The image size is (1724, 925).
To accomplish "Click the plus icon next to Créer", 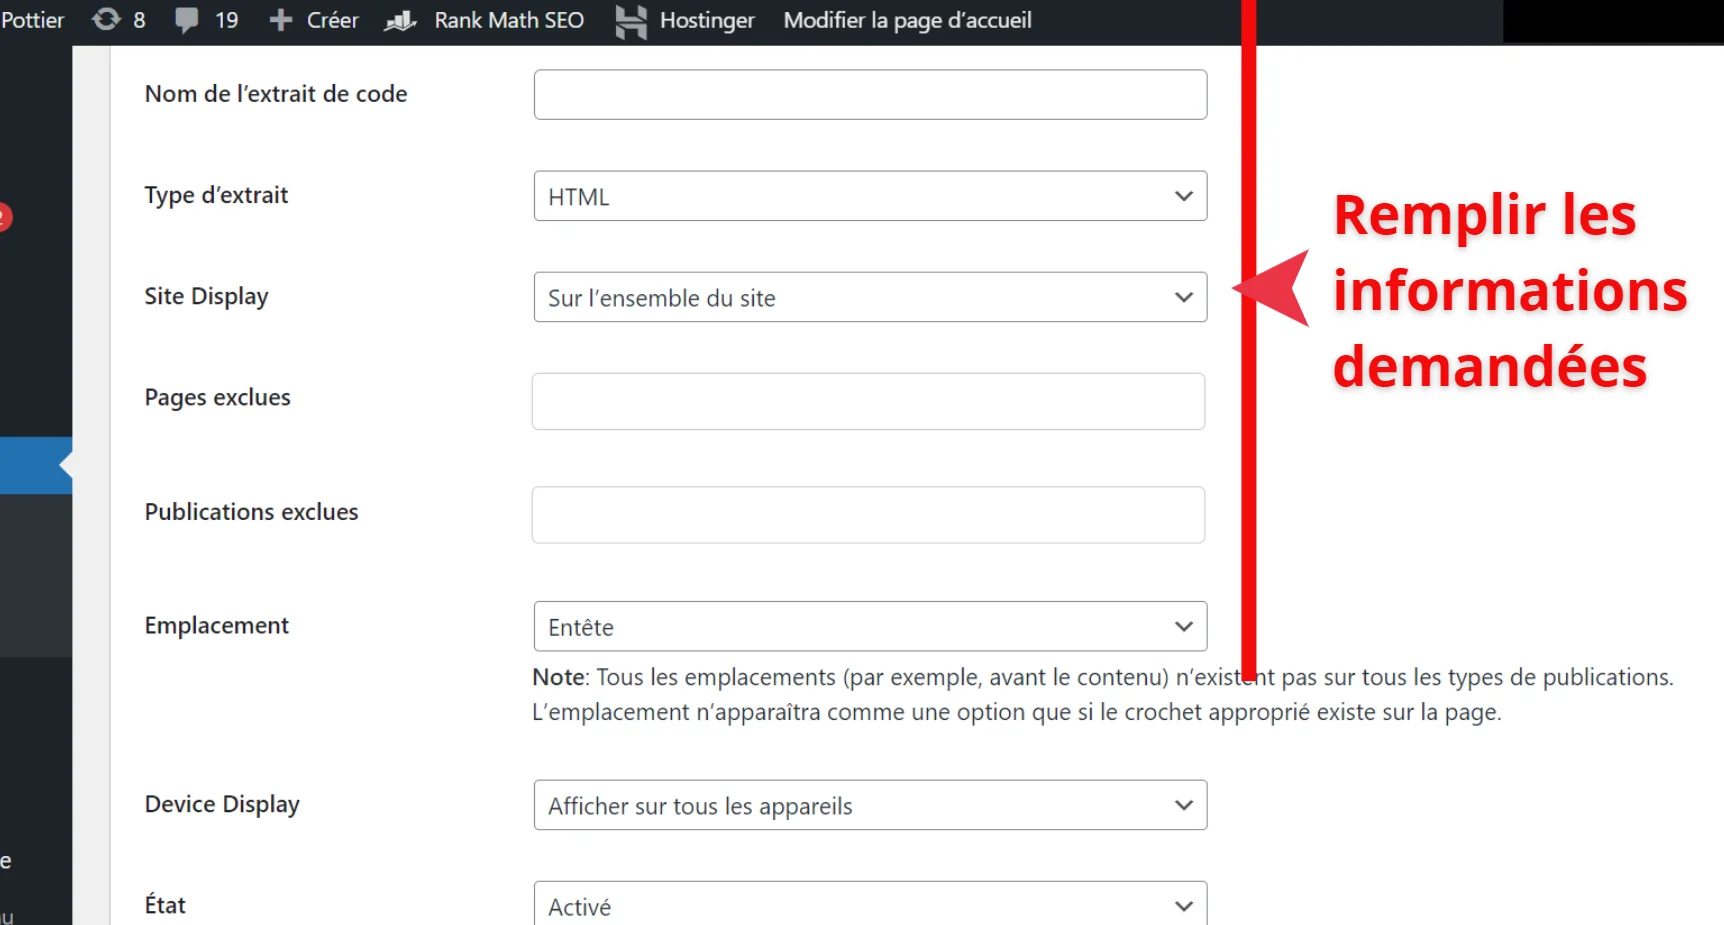I will [281, 20].
